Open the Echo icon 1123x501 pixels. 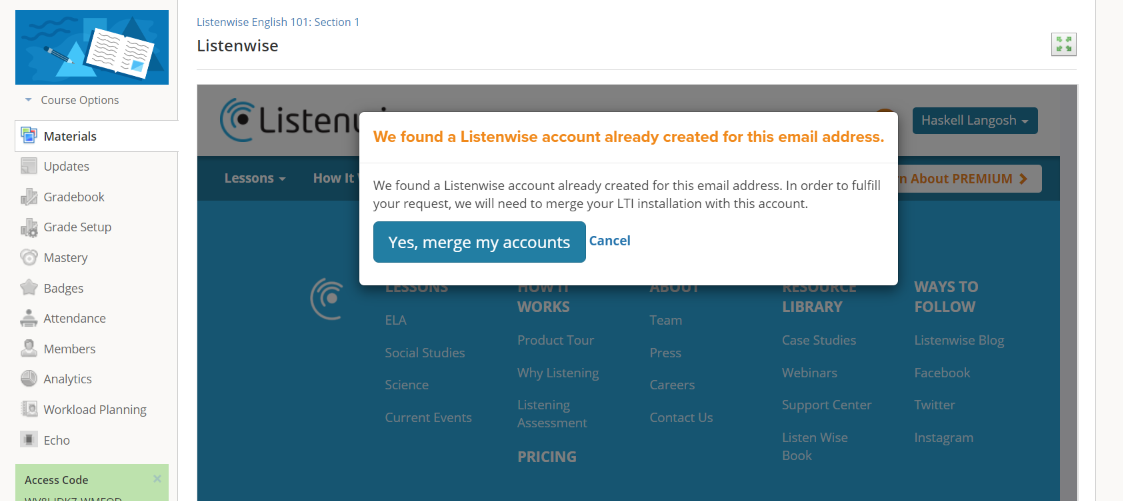pyautogui.click(x=29, y=439)
